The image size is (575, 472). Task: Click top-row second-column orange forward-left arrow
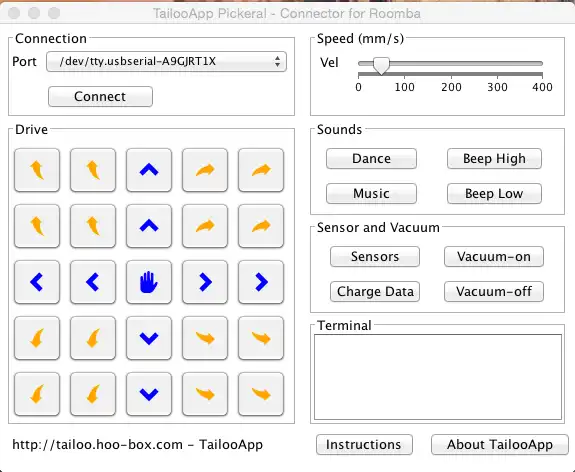coord(93,170)
